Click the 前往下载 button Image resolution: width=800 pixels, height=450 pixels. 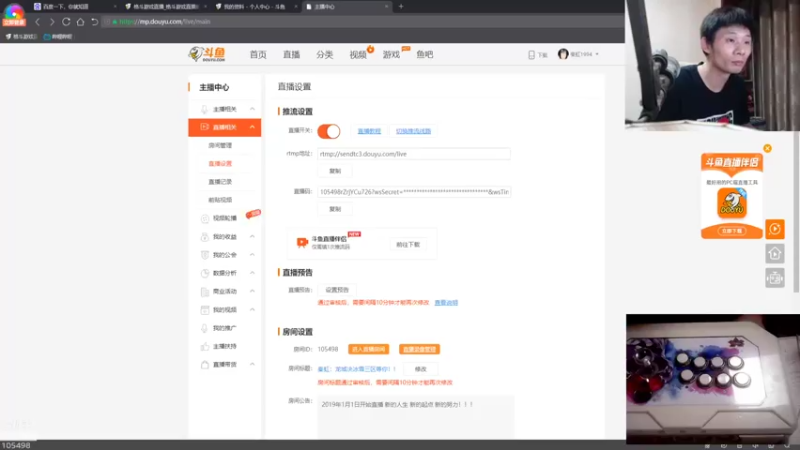point(408,245)
